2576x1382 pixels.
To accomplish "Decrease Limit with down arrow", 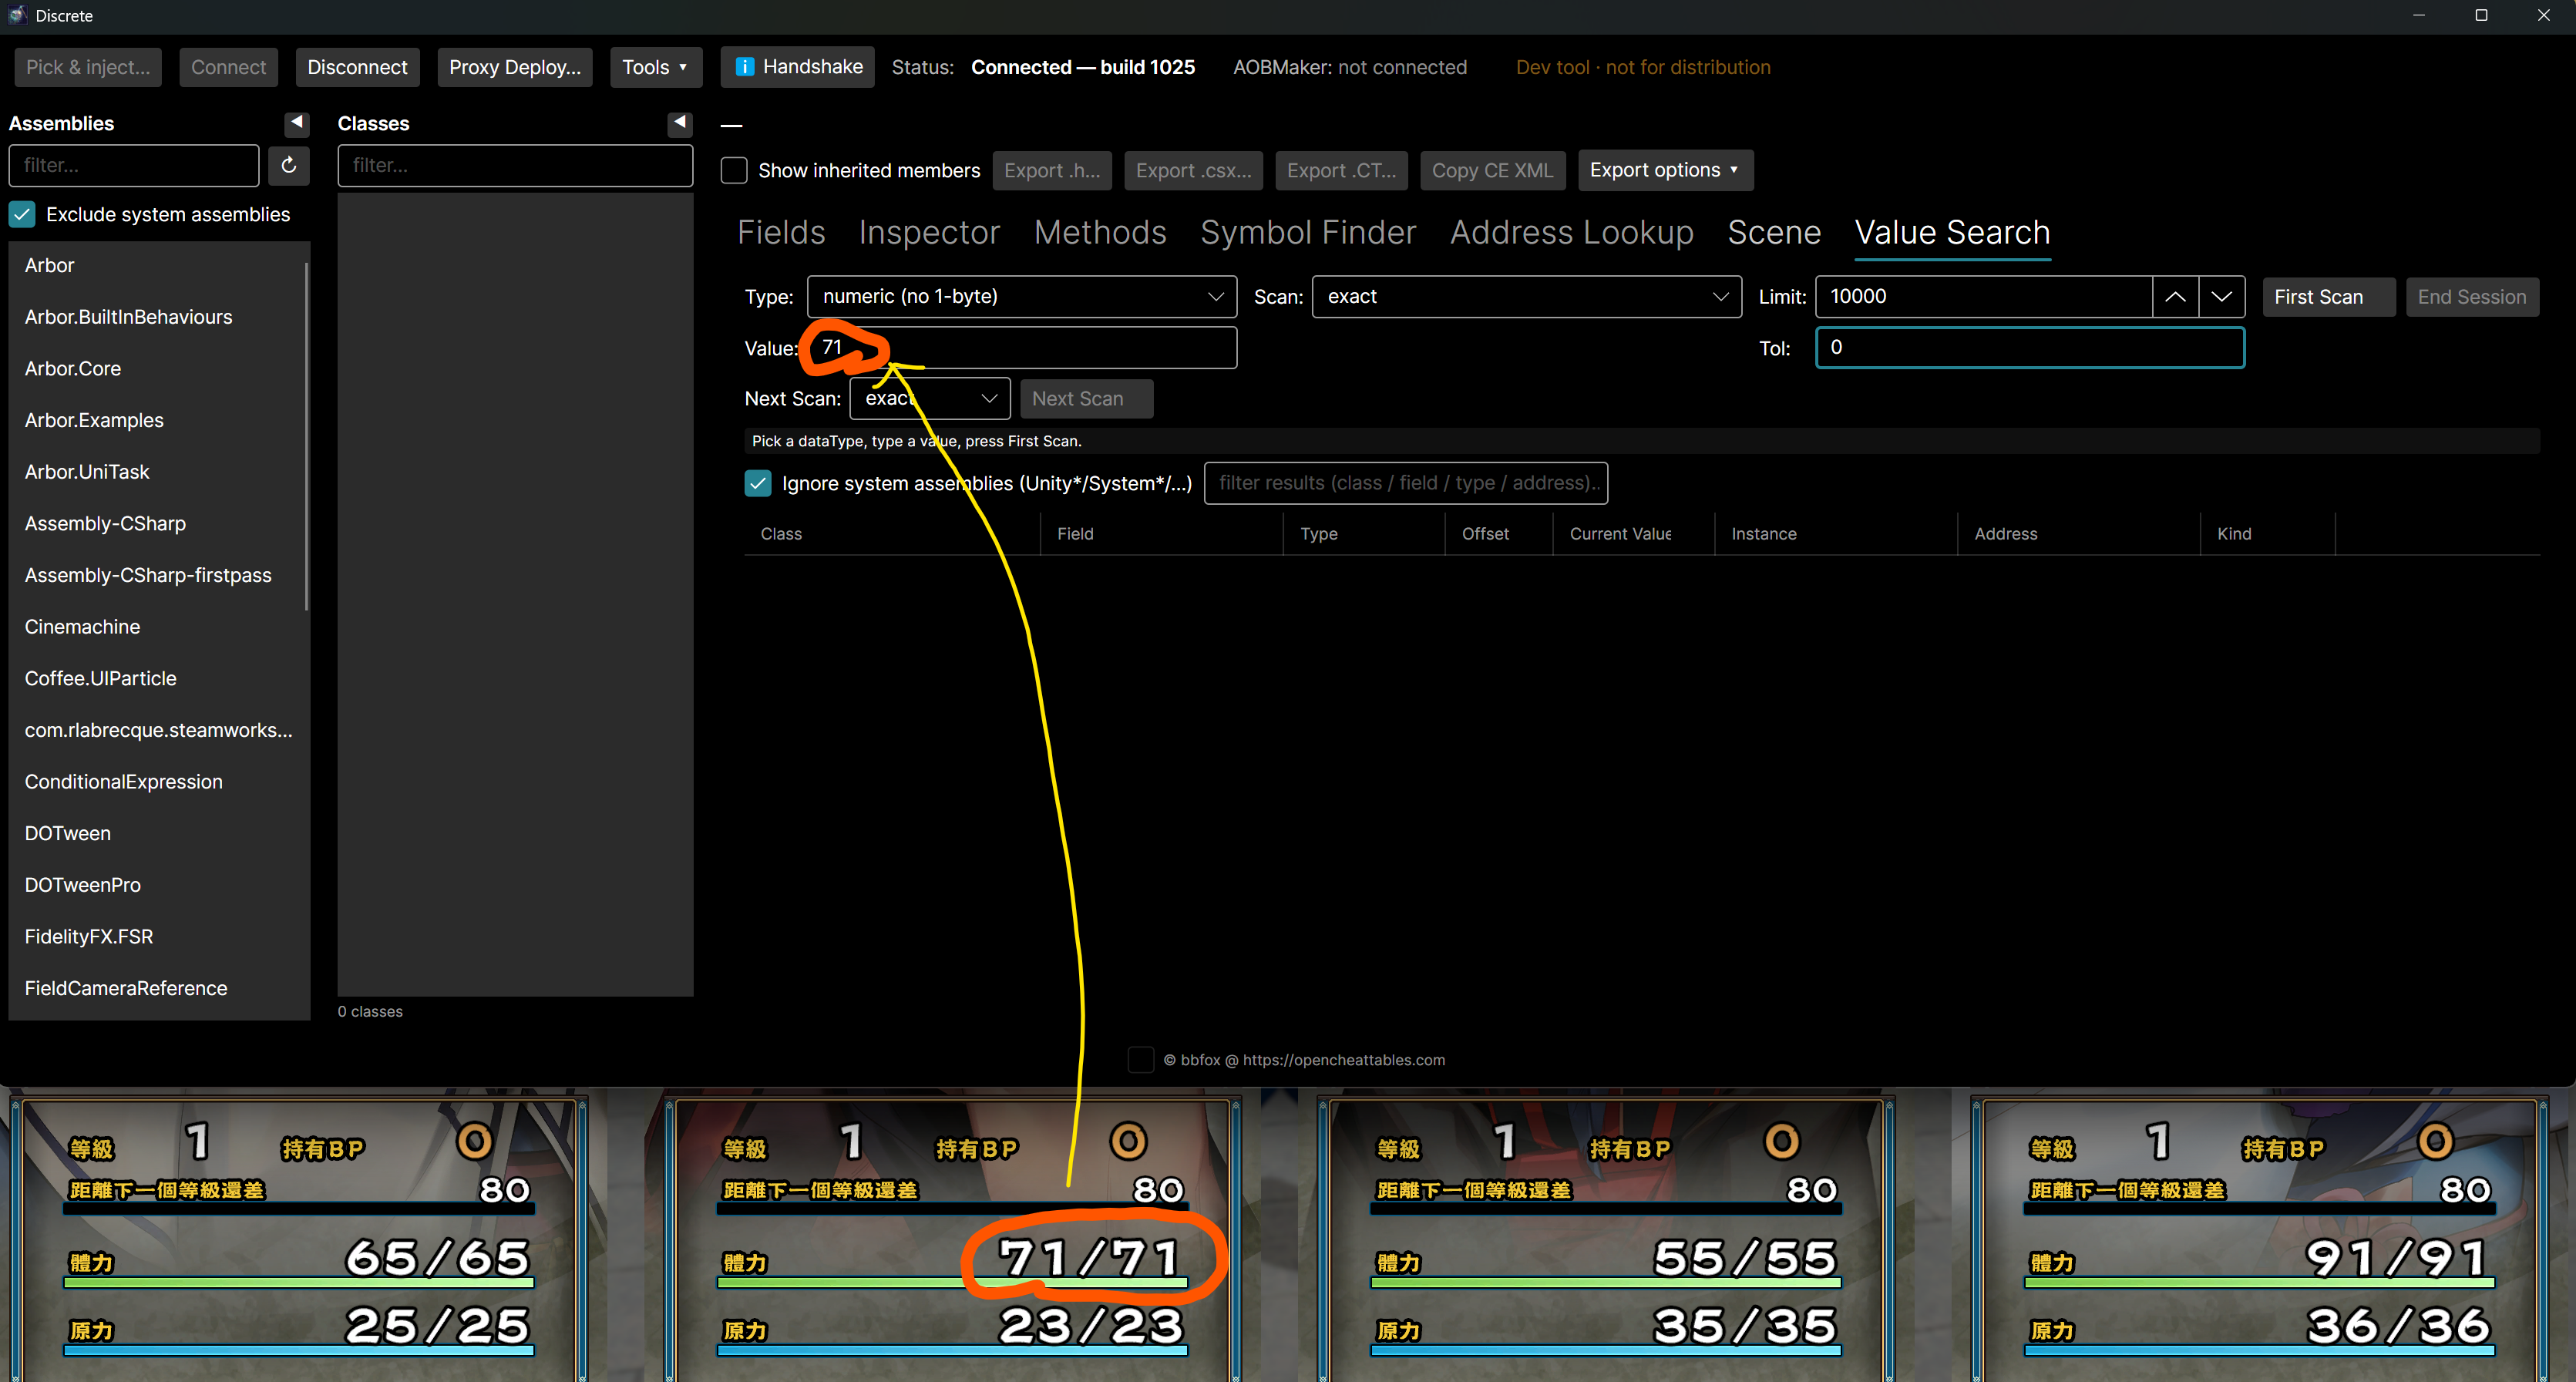I will [2221, 297].
